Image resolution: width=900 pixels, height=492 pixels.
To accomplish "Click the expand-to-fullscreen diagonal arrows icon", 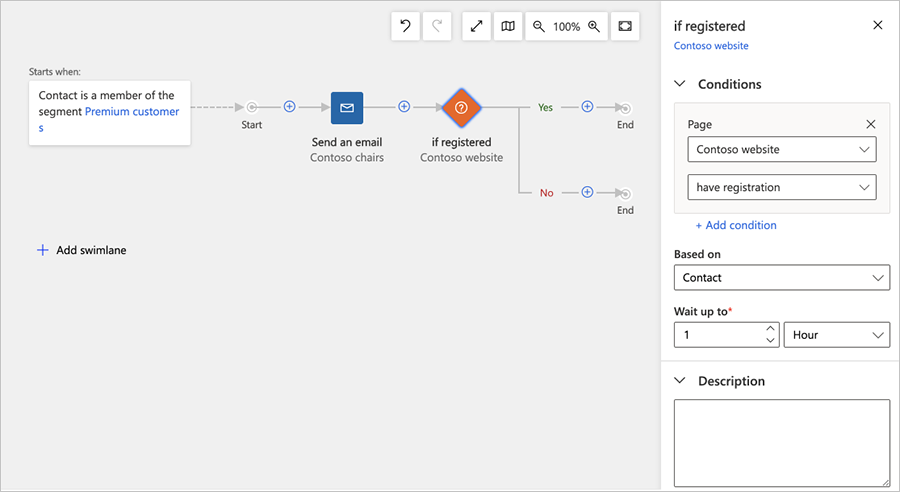I will click(476, 27).
